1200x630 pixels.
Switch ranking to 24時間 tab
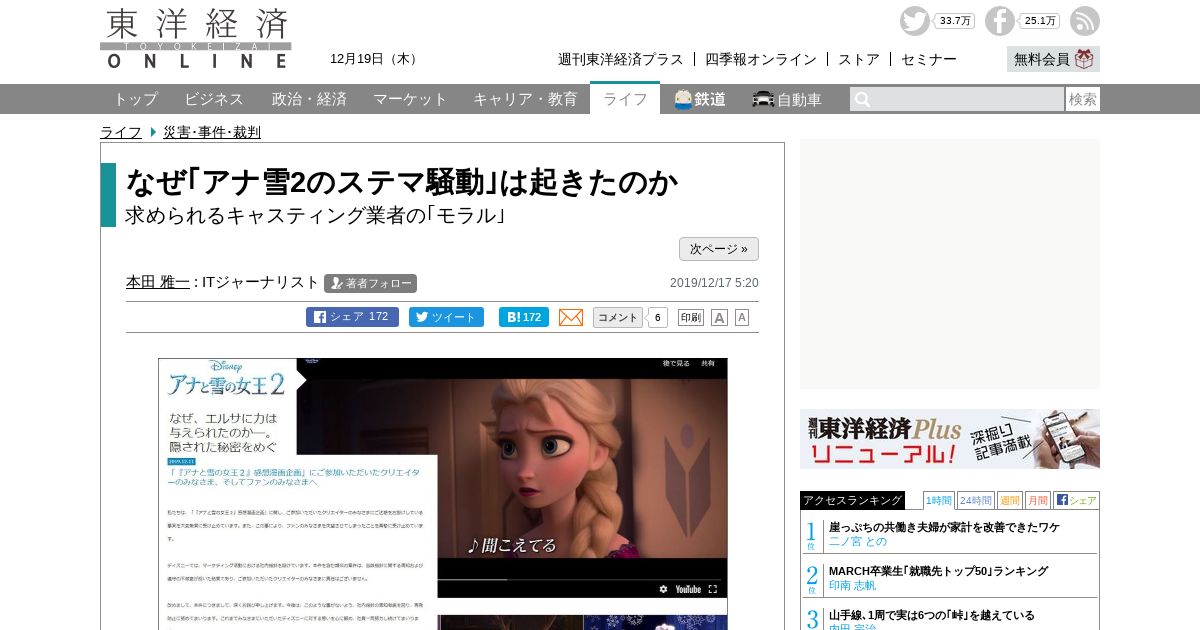(x=976, y=500)
